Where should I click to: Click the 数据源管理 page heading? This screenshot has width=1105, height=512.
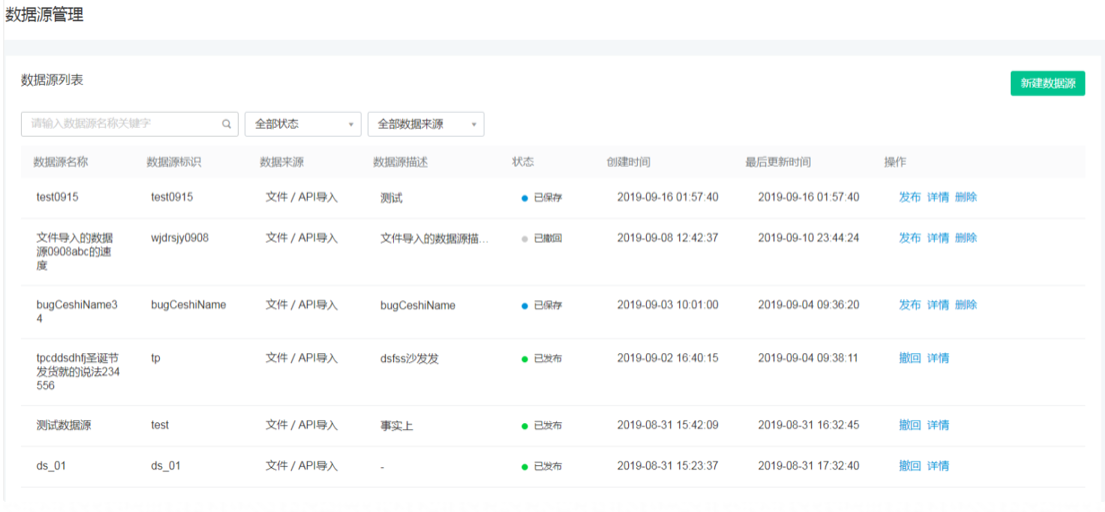[x=44, y=15]
